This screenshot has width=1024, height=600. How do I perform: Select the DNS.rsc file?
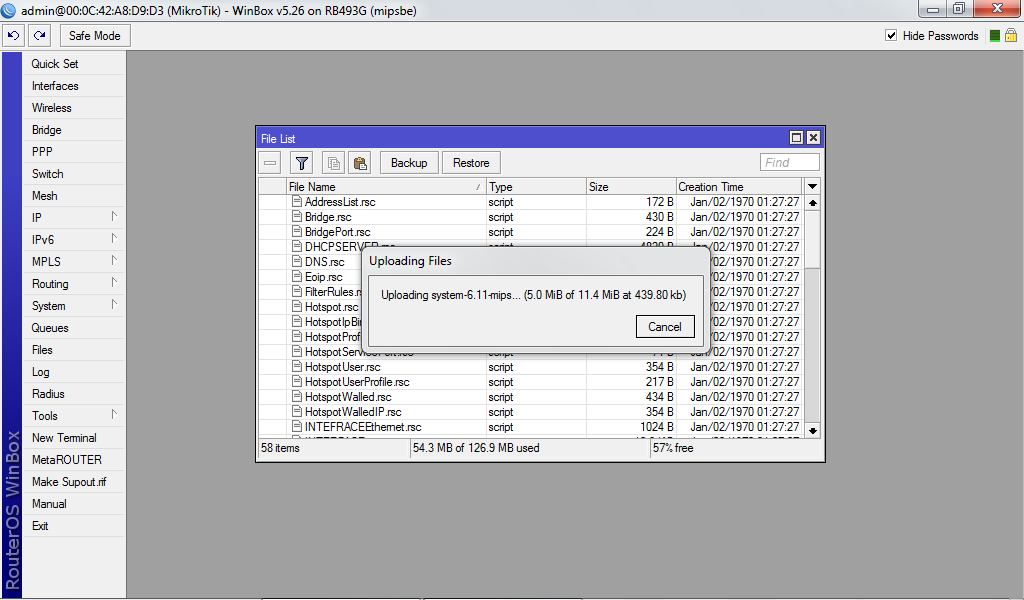pyautogui.click(x=325, y=262)
